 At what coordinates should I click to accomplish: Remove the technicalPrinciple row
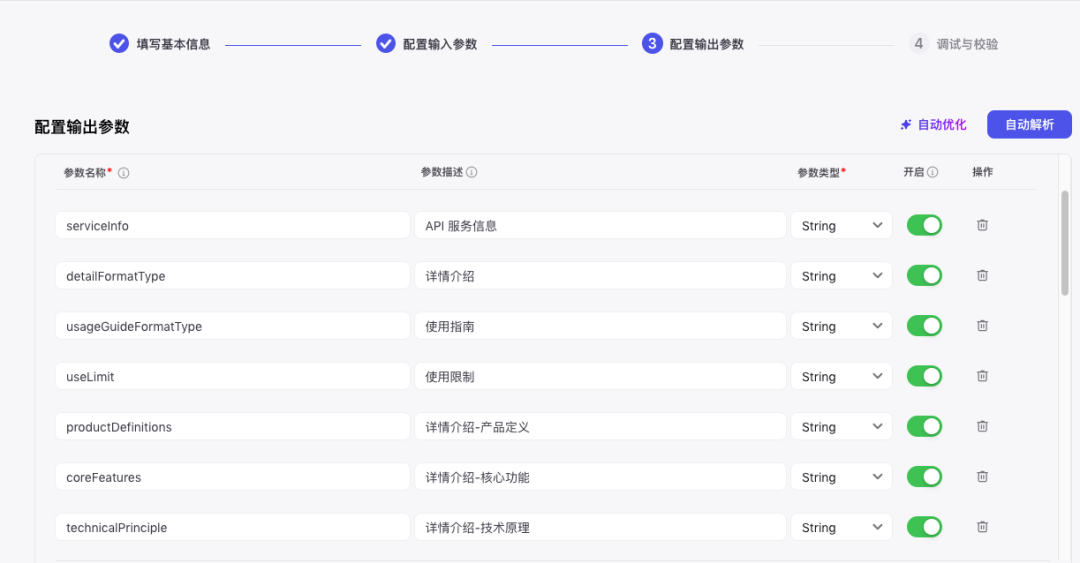coord(982,527)
